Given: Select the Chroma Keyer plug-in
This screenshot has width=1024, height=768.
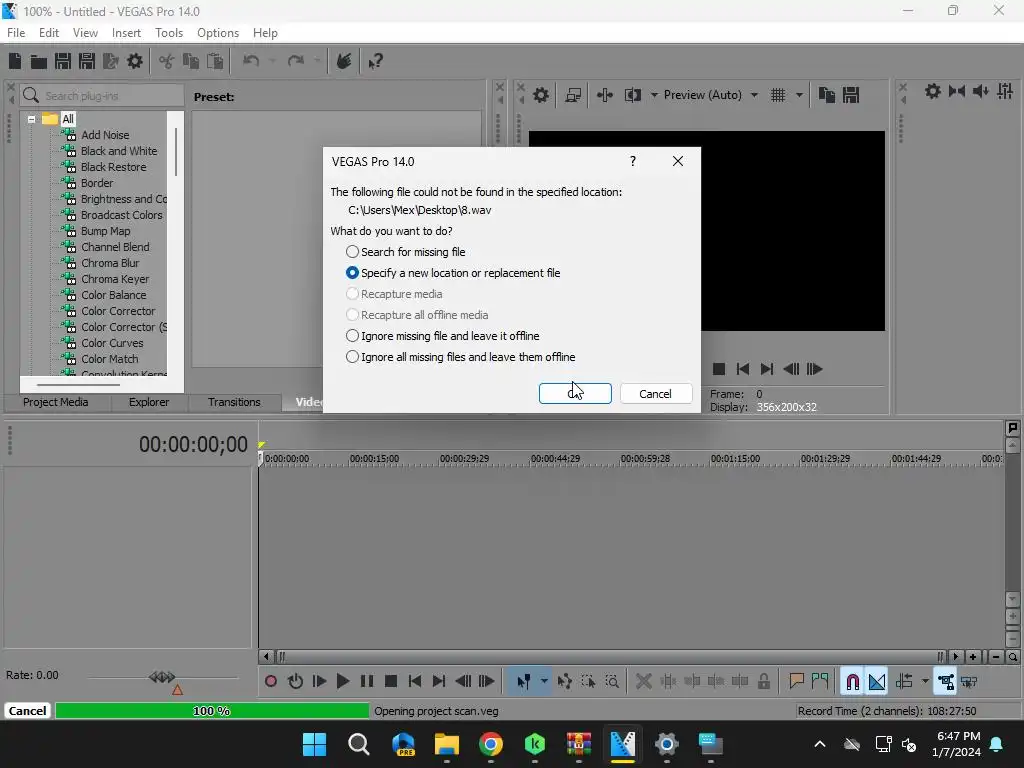Looking at the screenshot, I should click(115, 279).
